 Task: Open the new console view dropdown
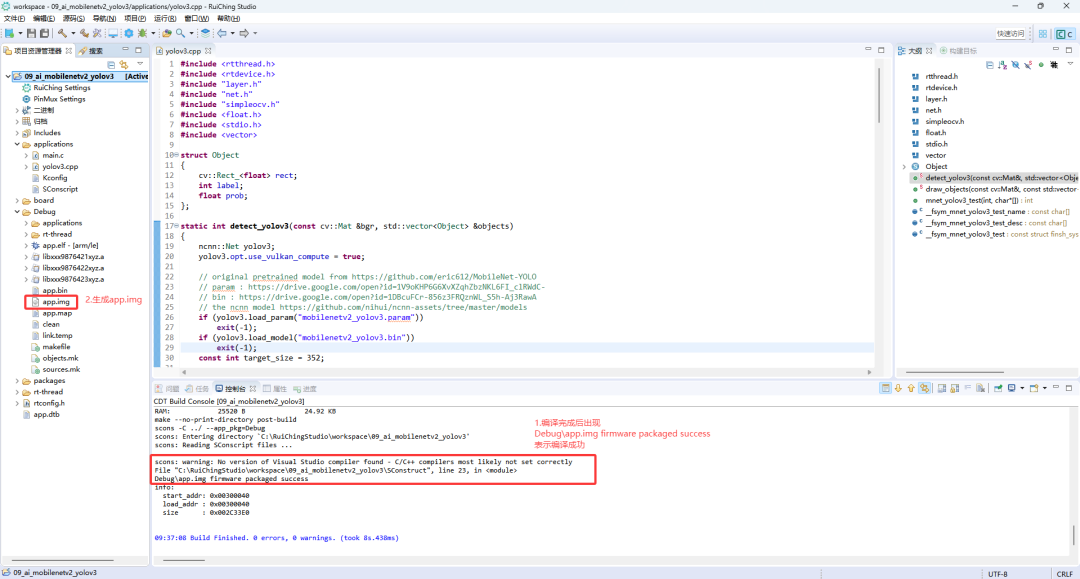tap(1044, 388)
